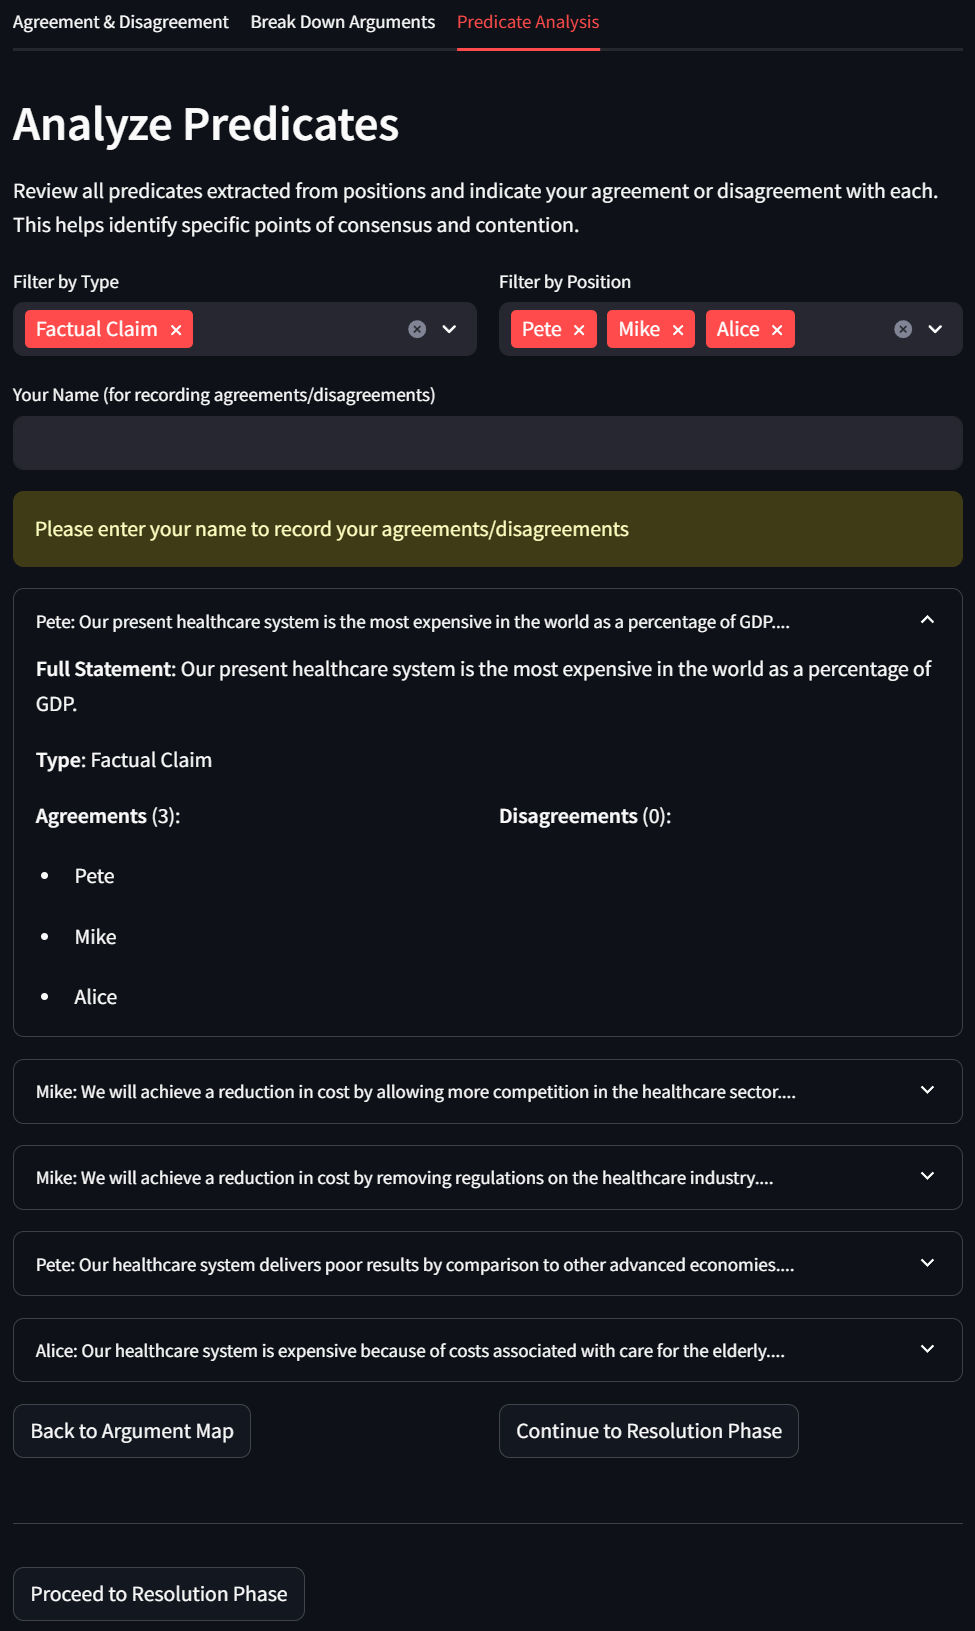This screenshot has height=1631, width=975.
Task: Clear all Filter by Position selections
Action: click(x=903, y=329)
